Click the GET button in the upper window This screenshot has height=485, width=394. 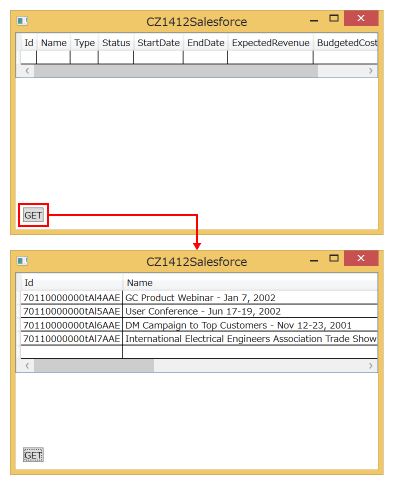point(33,215)
